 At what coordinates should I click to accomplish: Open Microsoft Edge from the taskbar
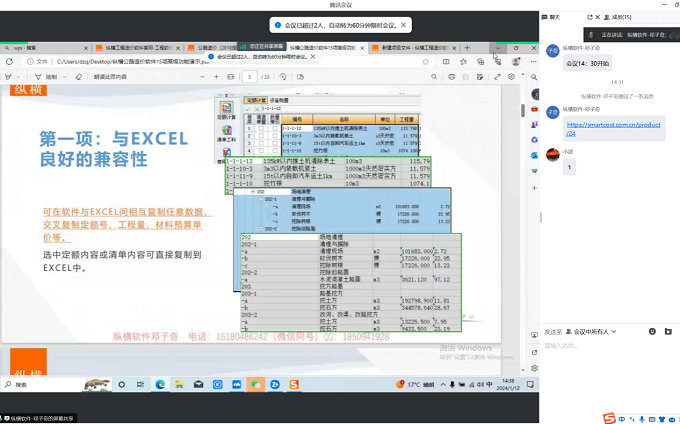pos(160,384)
